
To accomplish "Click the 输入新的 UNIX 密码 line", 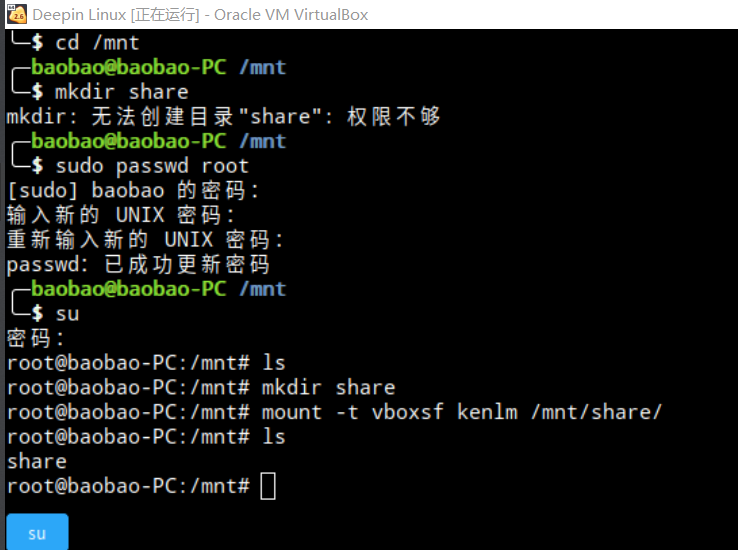I will click(x=120, y=215).
